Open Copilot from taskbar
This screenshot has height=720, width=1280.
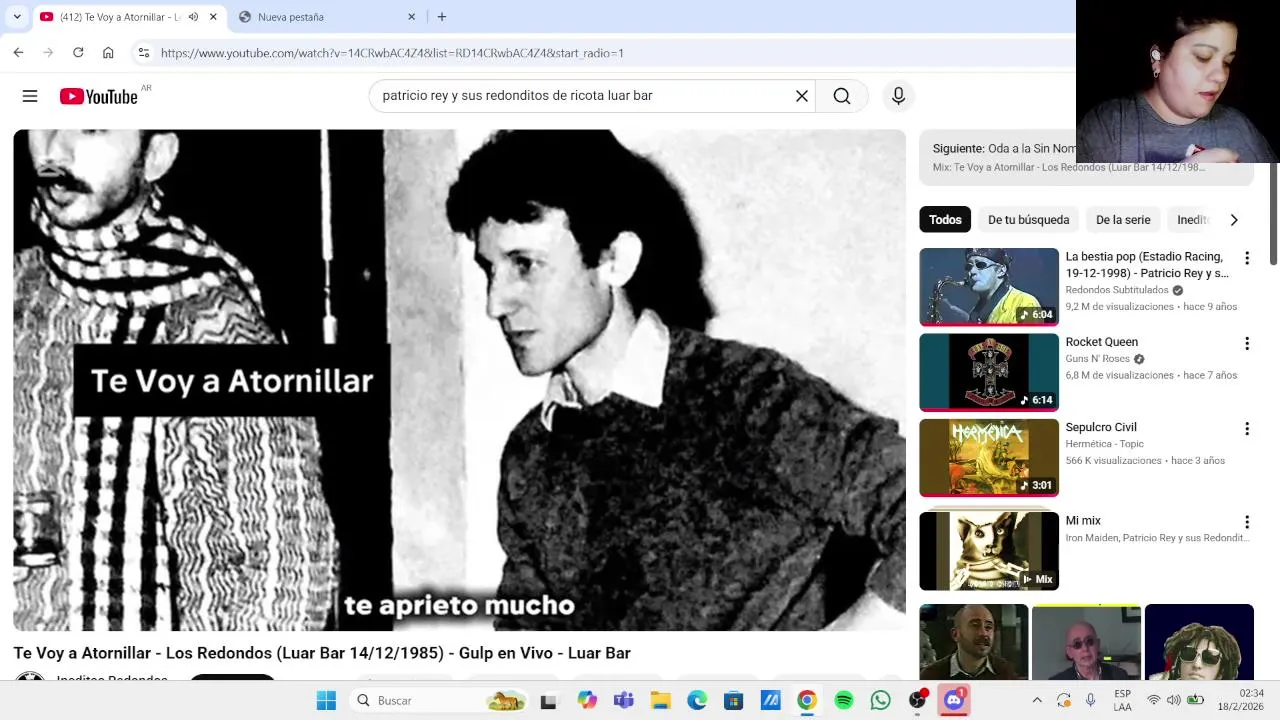coord(587,701)
